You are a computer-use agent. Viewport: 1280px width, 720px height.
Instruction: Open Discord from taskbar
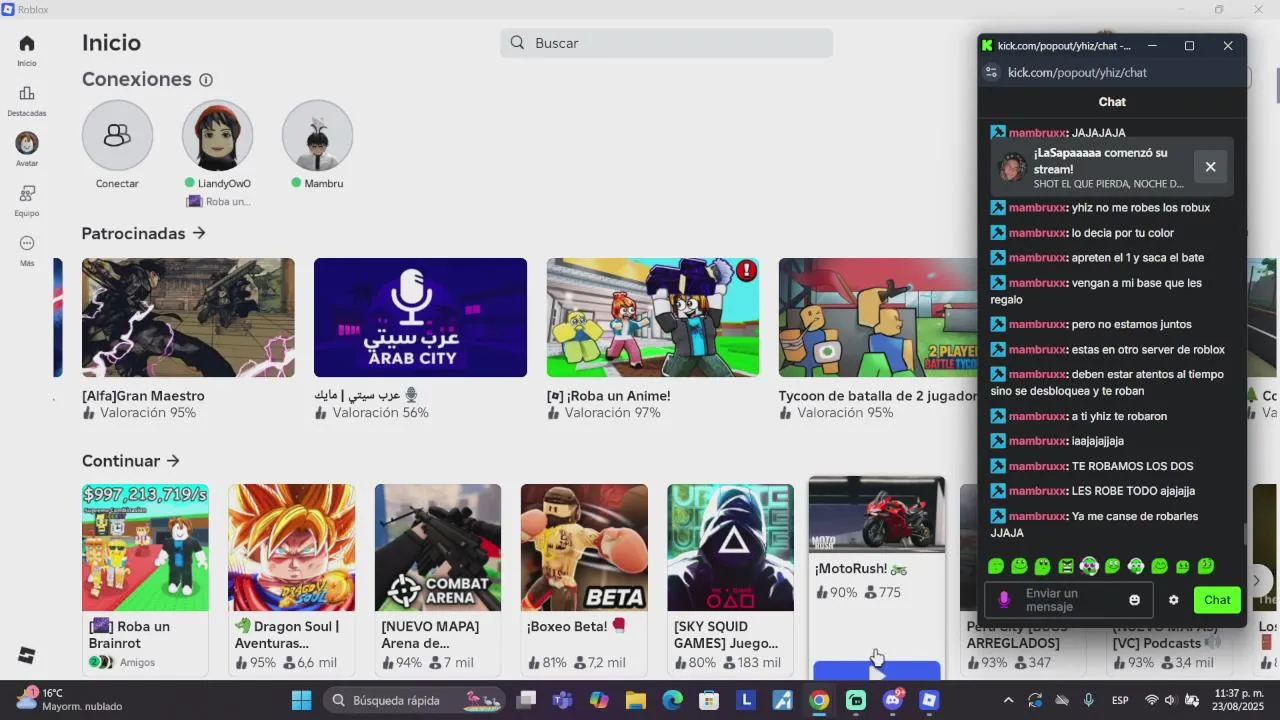point(893,700)
